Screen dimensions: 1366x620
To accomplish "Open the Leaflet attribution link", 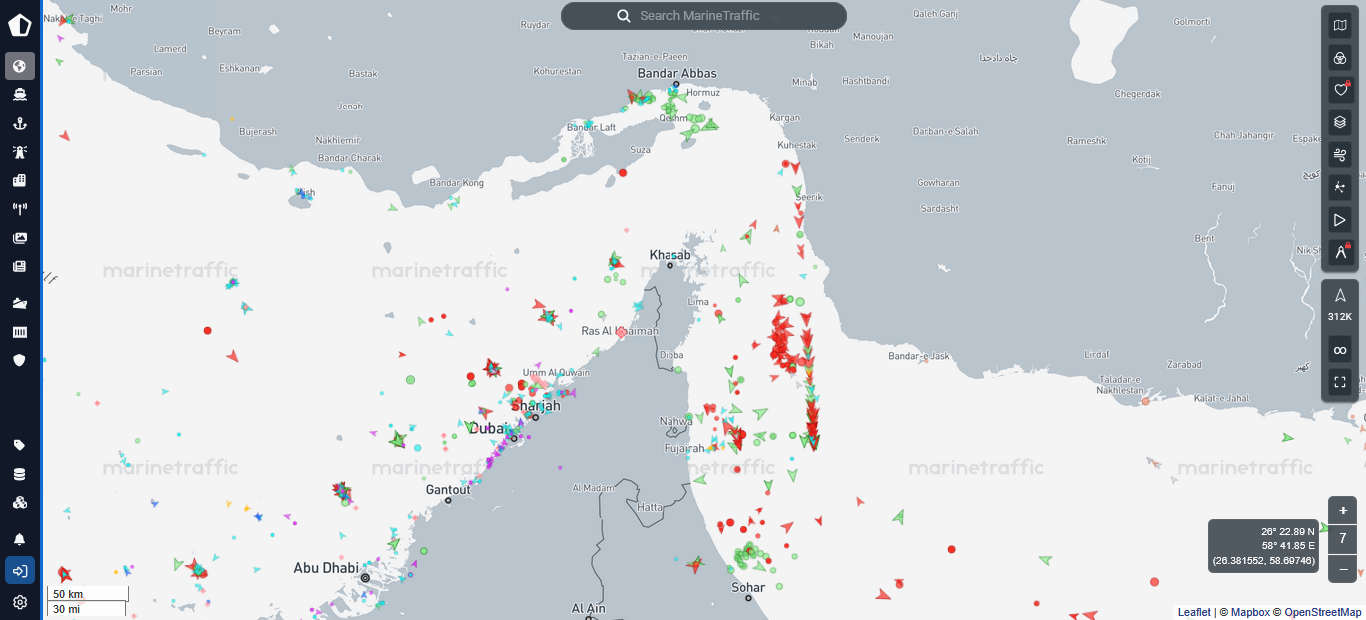I will (1194, 612).
